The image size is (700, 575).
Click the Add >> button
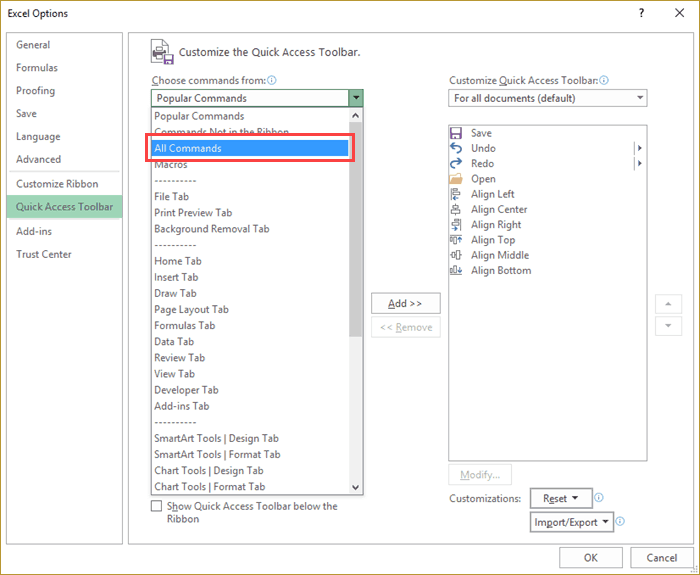coord(405,304)
